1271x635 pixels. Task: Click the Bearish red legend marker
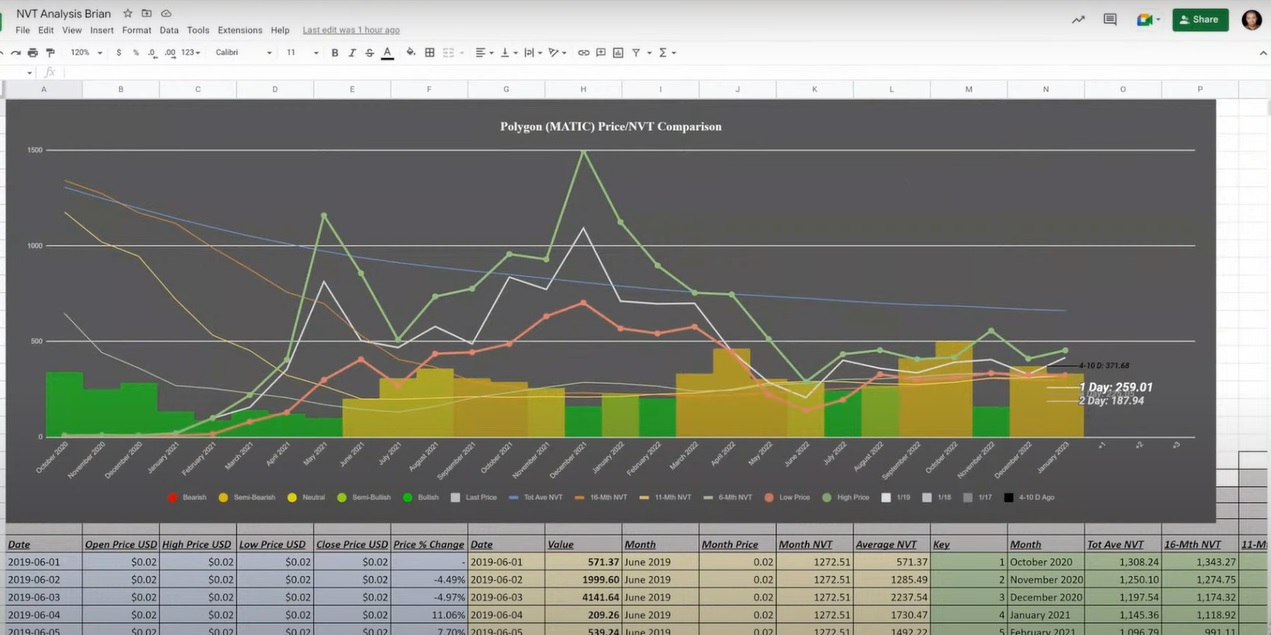coord(172,497)
